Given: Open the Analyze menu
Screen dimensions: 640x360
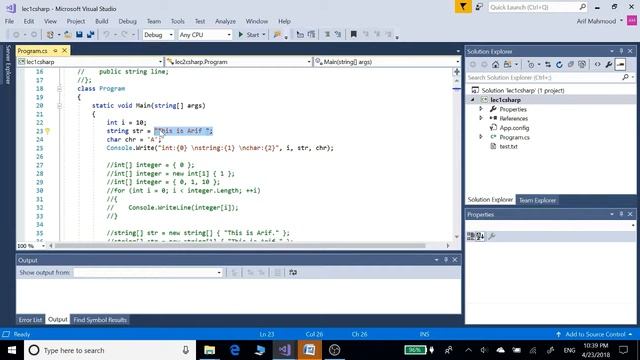Looking at the screenshot, I should (x=225, y=21).
